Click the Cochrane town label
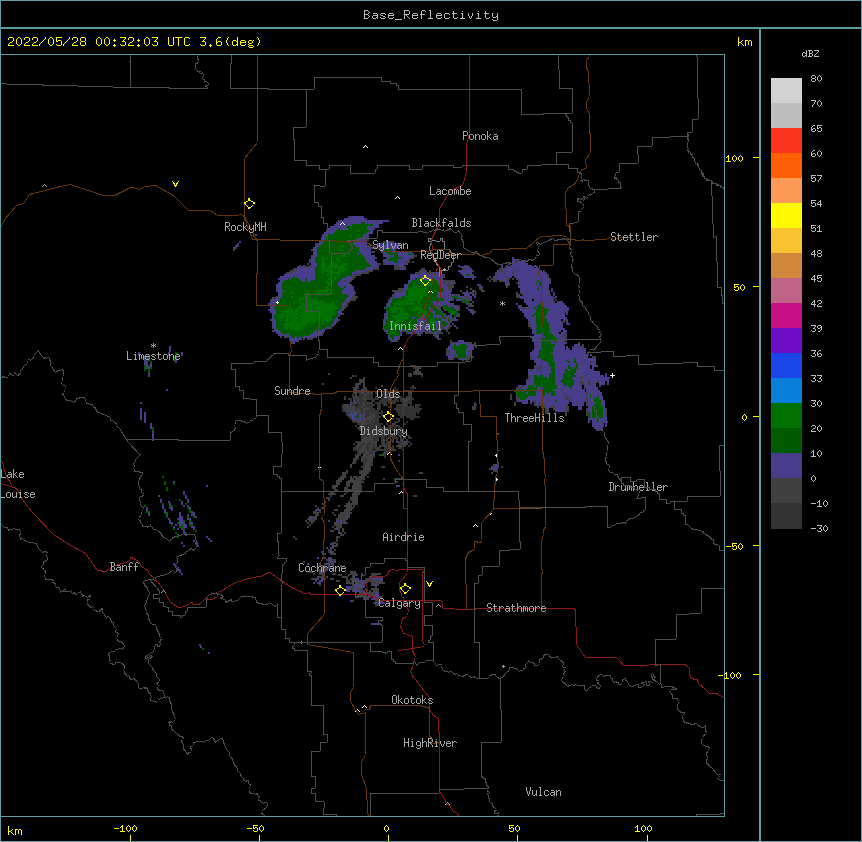The image size is (862, 842). click(x=322, y=568)
